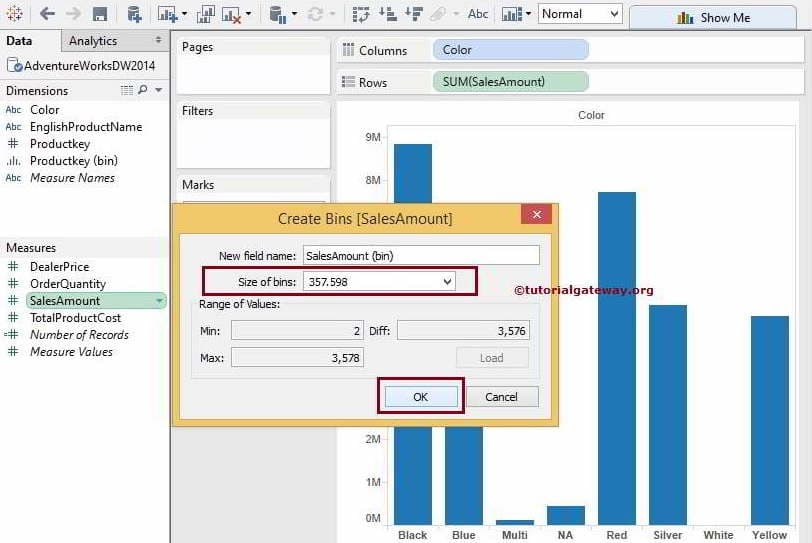Select the Measure Names field
812x543 pixels.
point(72,178)
